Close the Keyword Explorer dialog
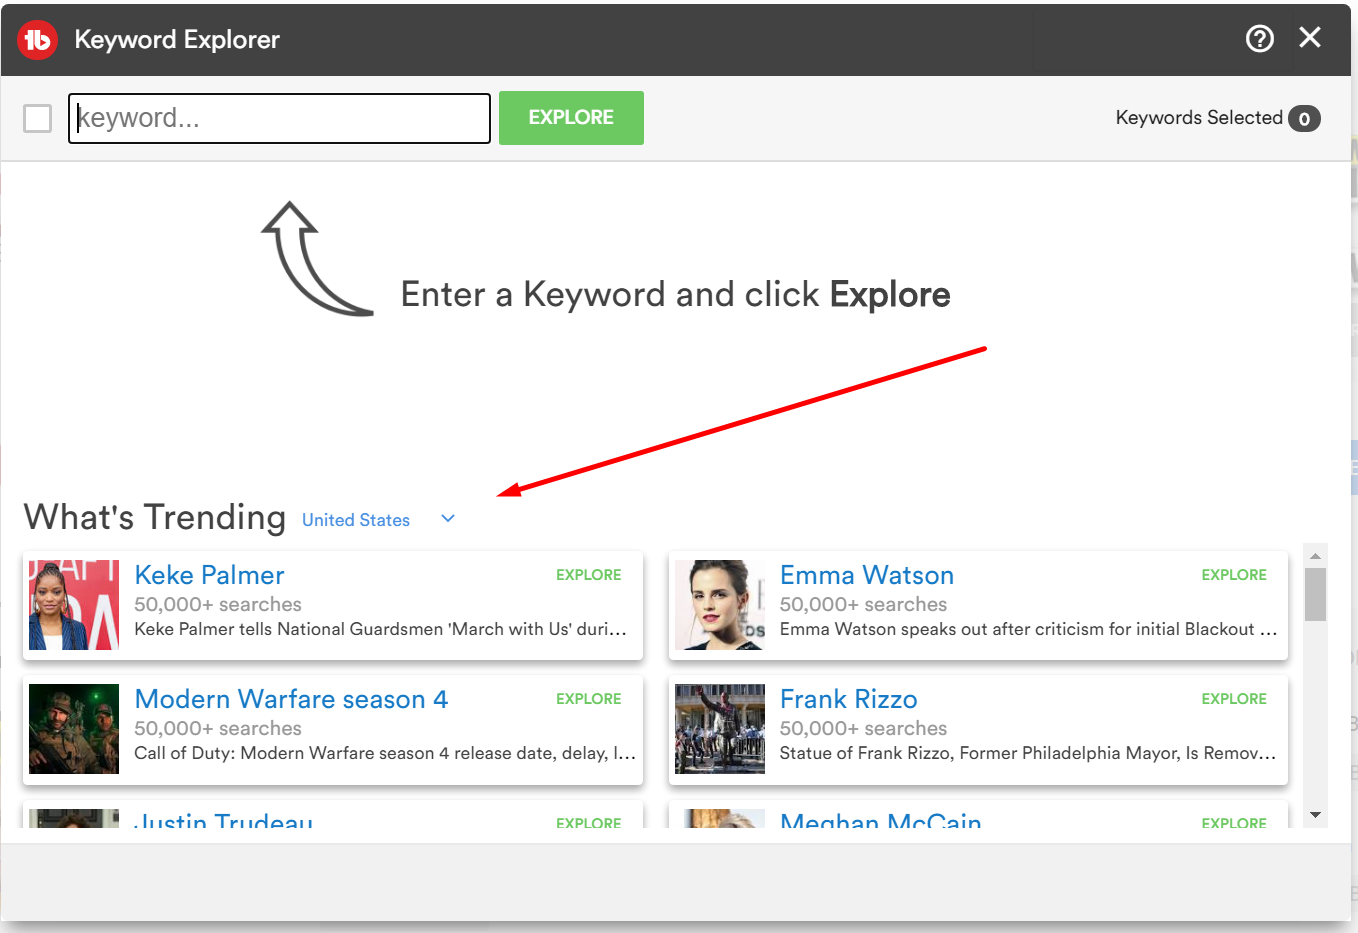This screenshot has width=1358, height=933. pyautogui.click(x=1309, y=38)
